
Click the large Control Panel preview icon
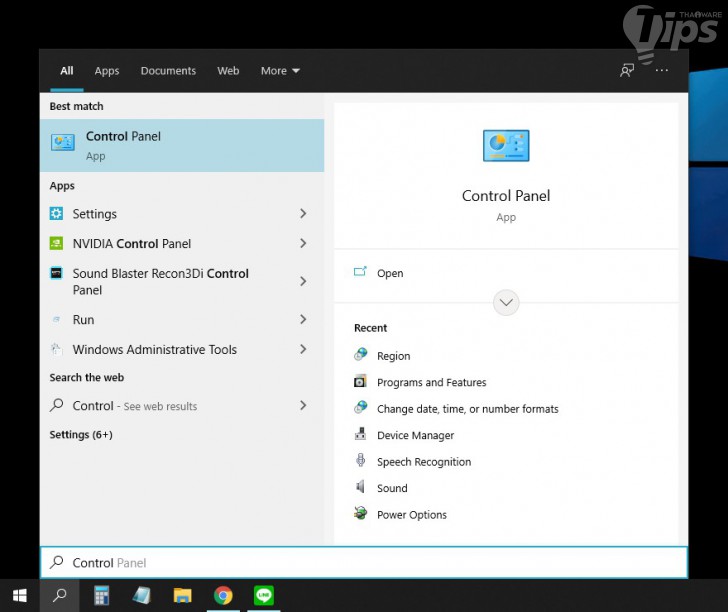tap(506, 146)
